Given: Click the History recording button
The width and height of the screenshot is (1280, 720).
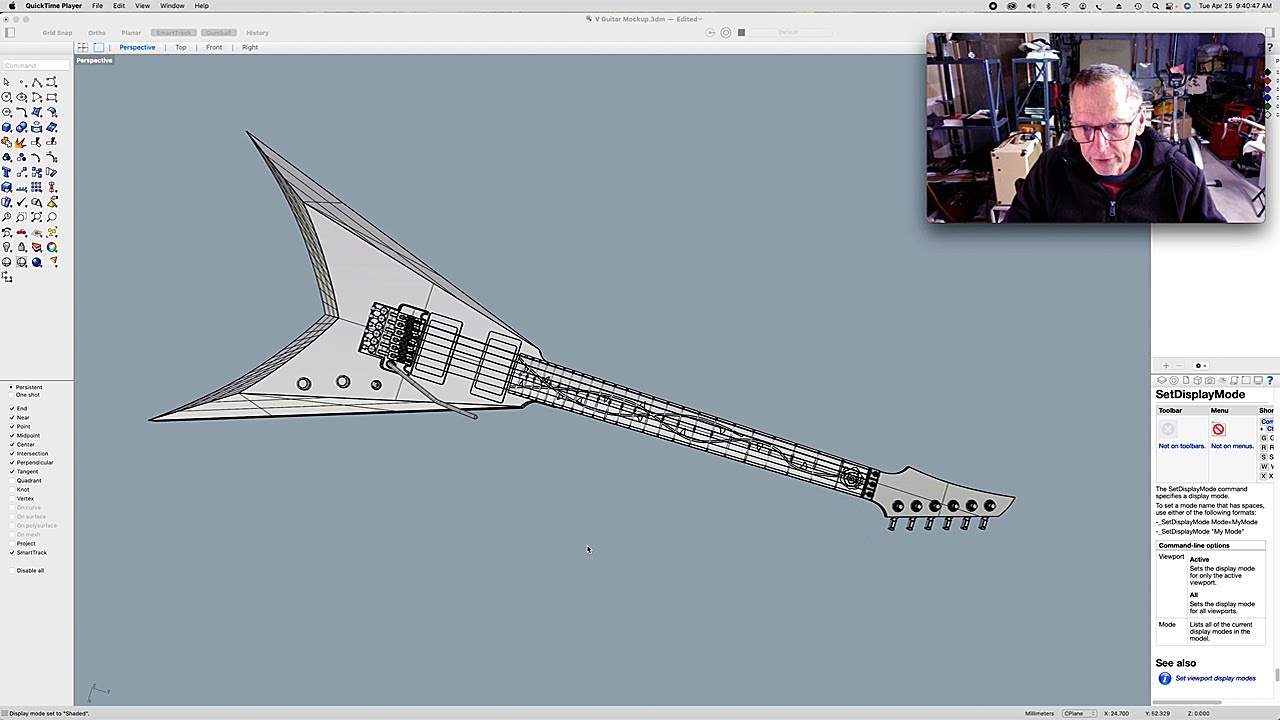Looking at the screenshot, I should click(257, 33).
